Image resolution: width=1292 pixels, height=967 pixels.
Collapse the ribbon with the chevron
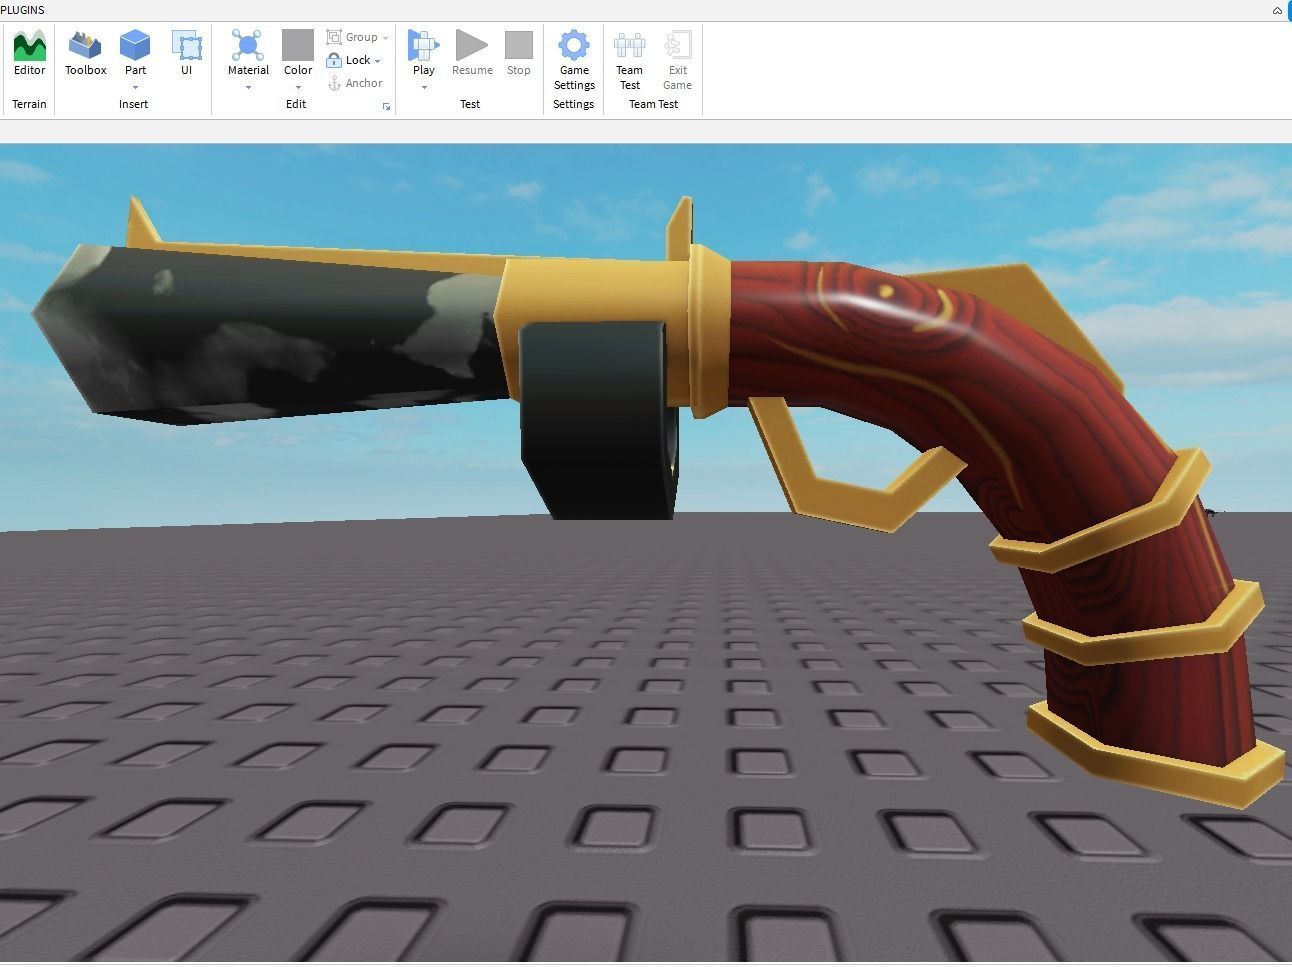coord(1277,10)
